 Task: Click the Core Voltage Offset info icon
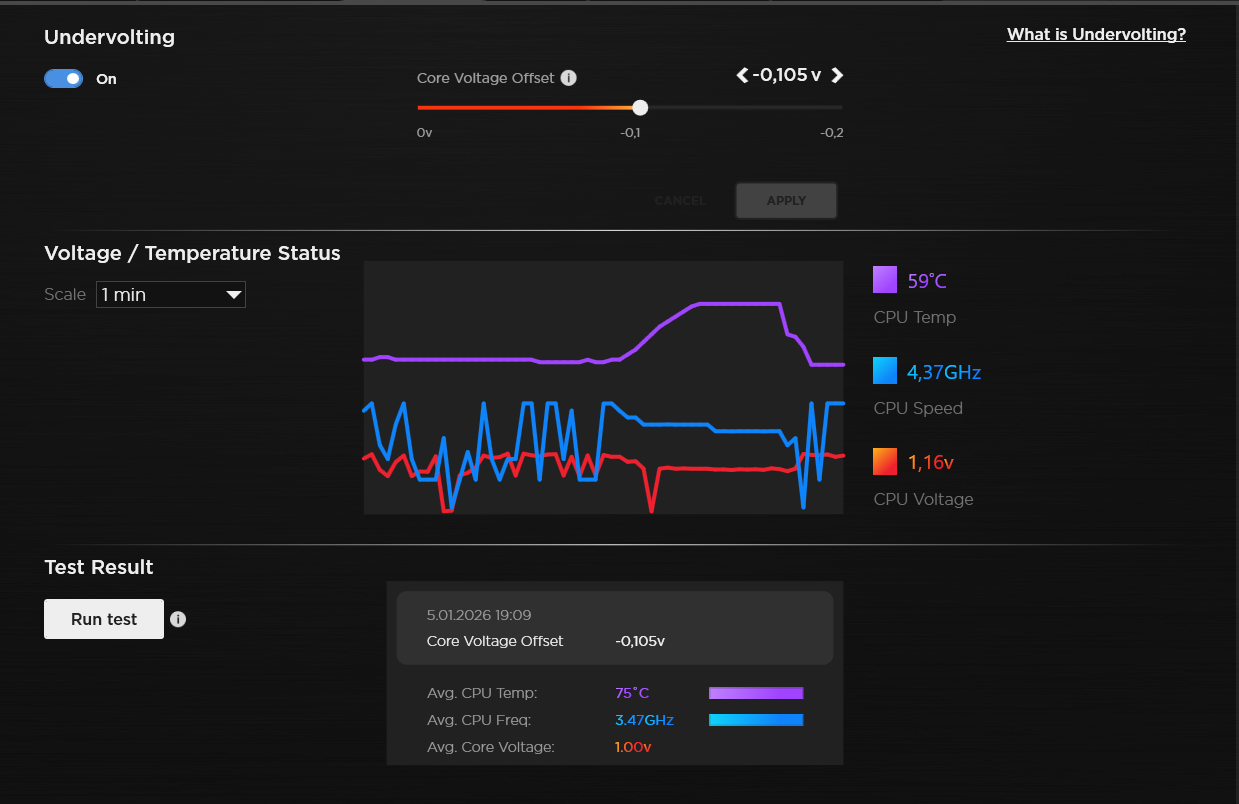pyautogui.click(x=568, y=78)
